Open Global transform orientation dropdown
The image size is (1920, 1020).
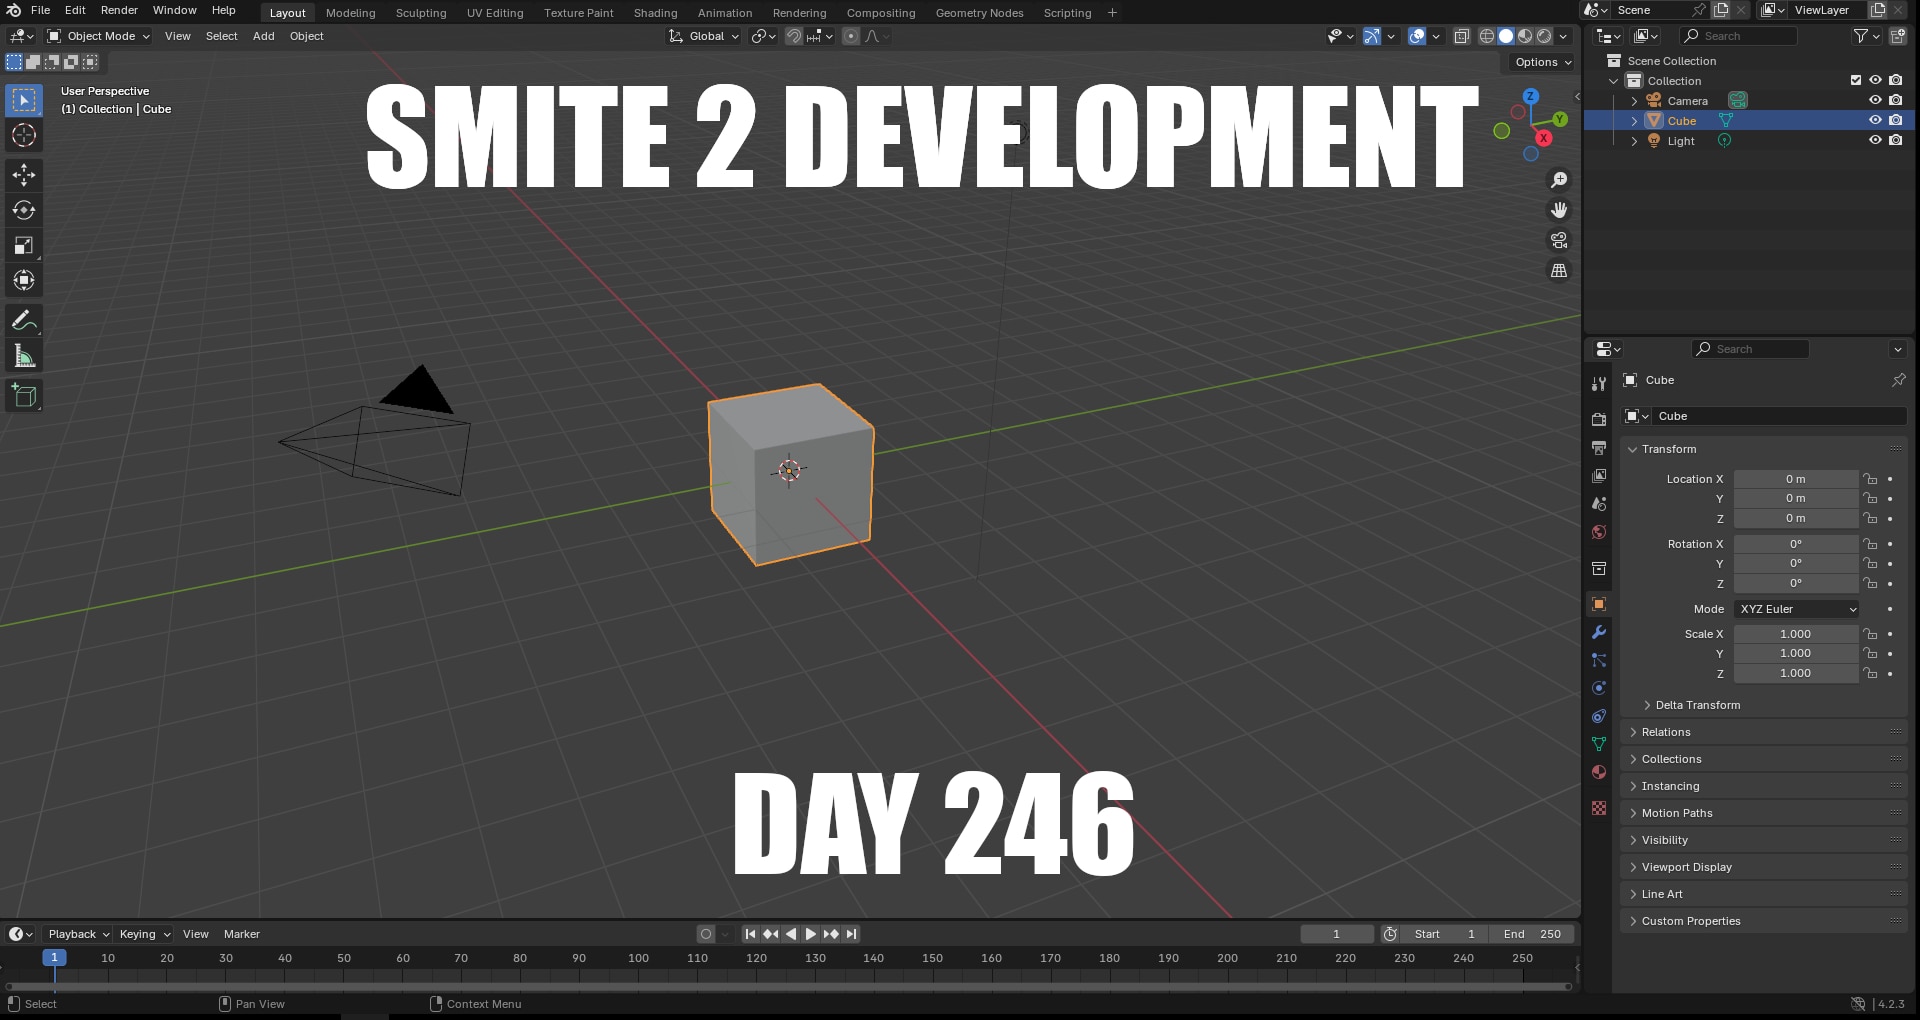point(705,36)
